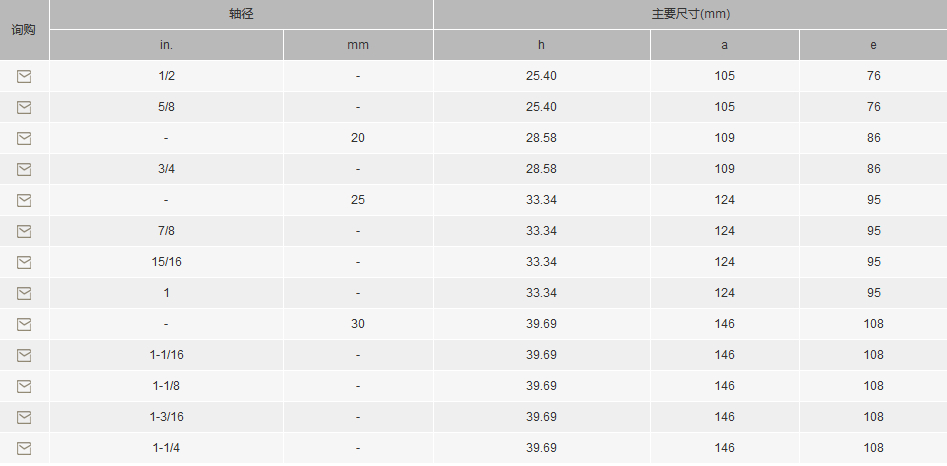Click the envelope icon for 20 mm shaft row
The height and width of the screenshot is (466, 947).
point(24,139)
